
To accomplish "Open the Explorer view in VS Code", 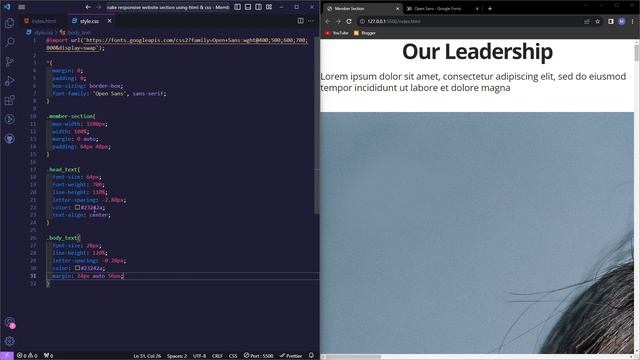I will click(10, 23).
